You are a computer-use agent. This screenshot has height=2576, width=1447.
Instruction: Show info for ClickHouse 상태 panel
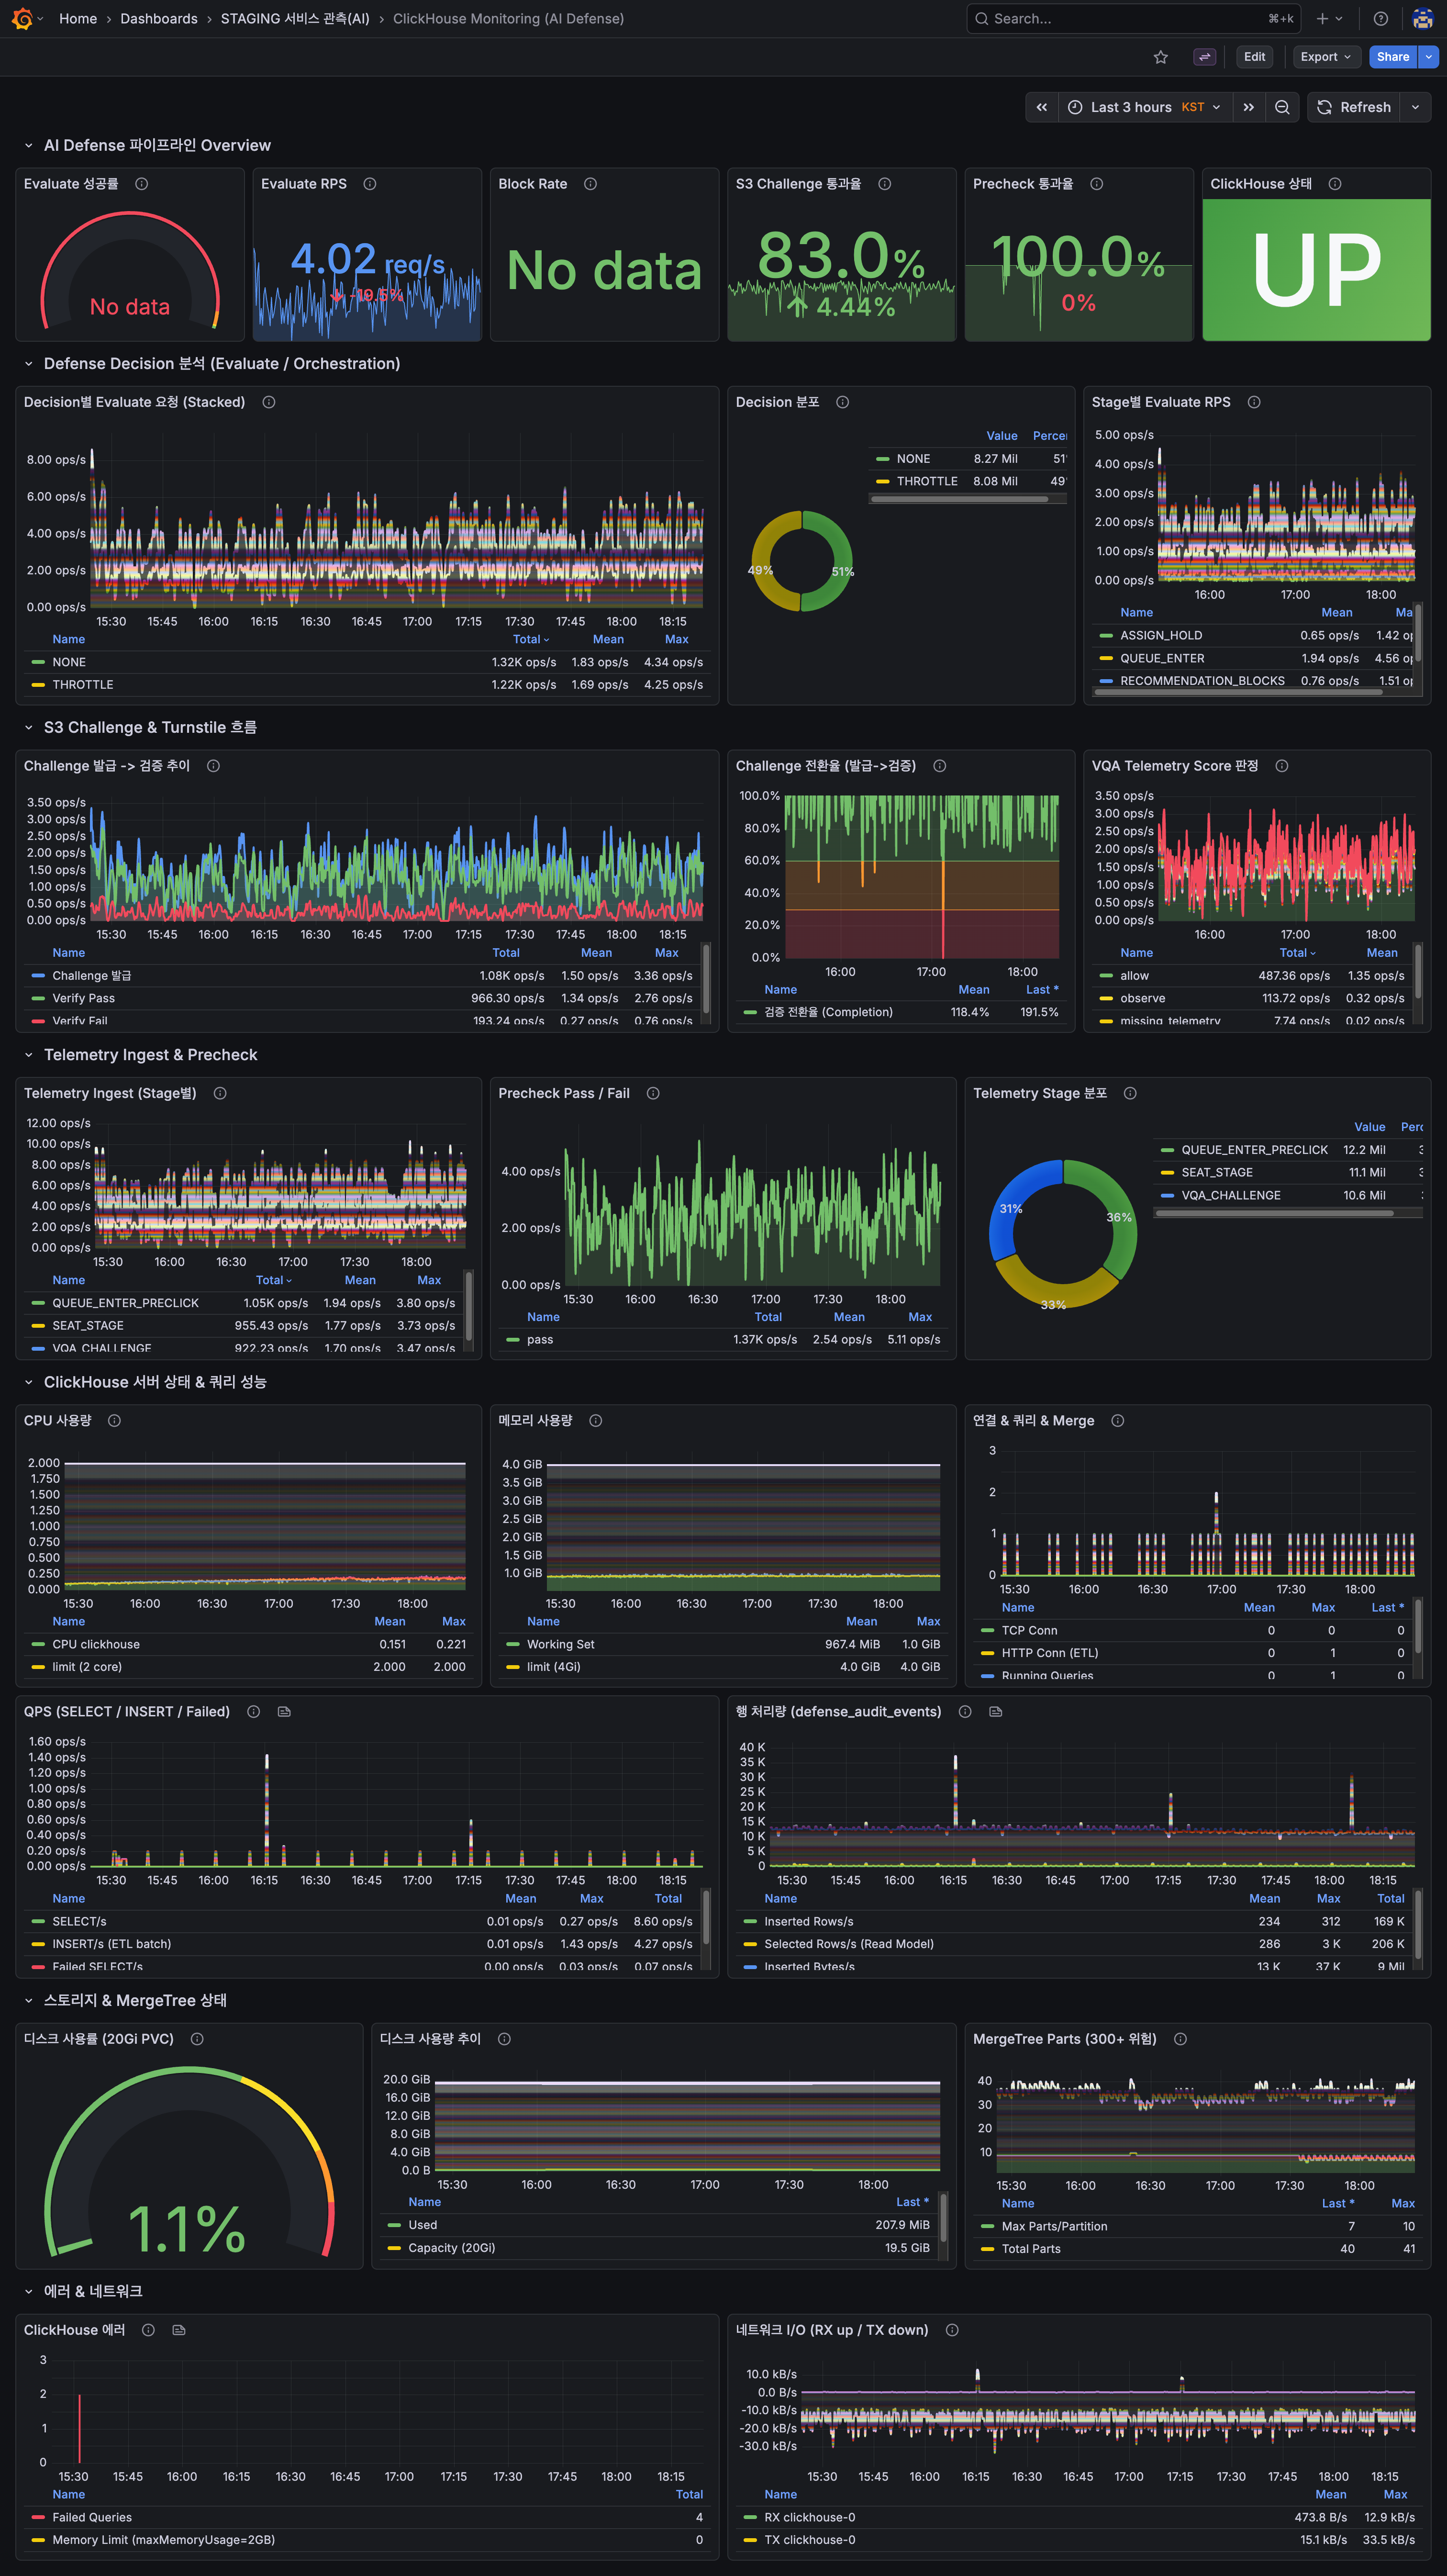(x=1335, y=184)
